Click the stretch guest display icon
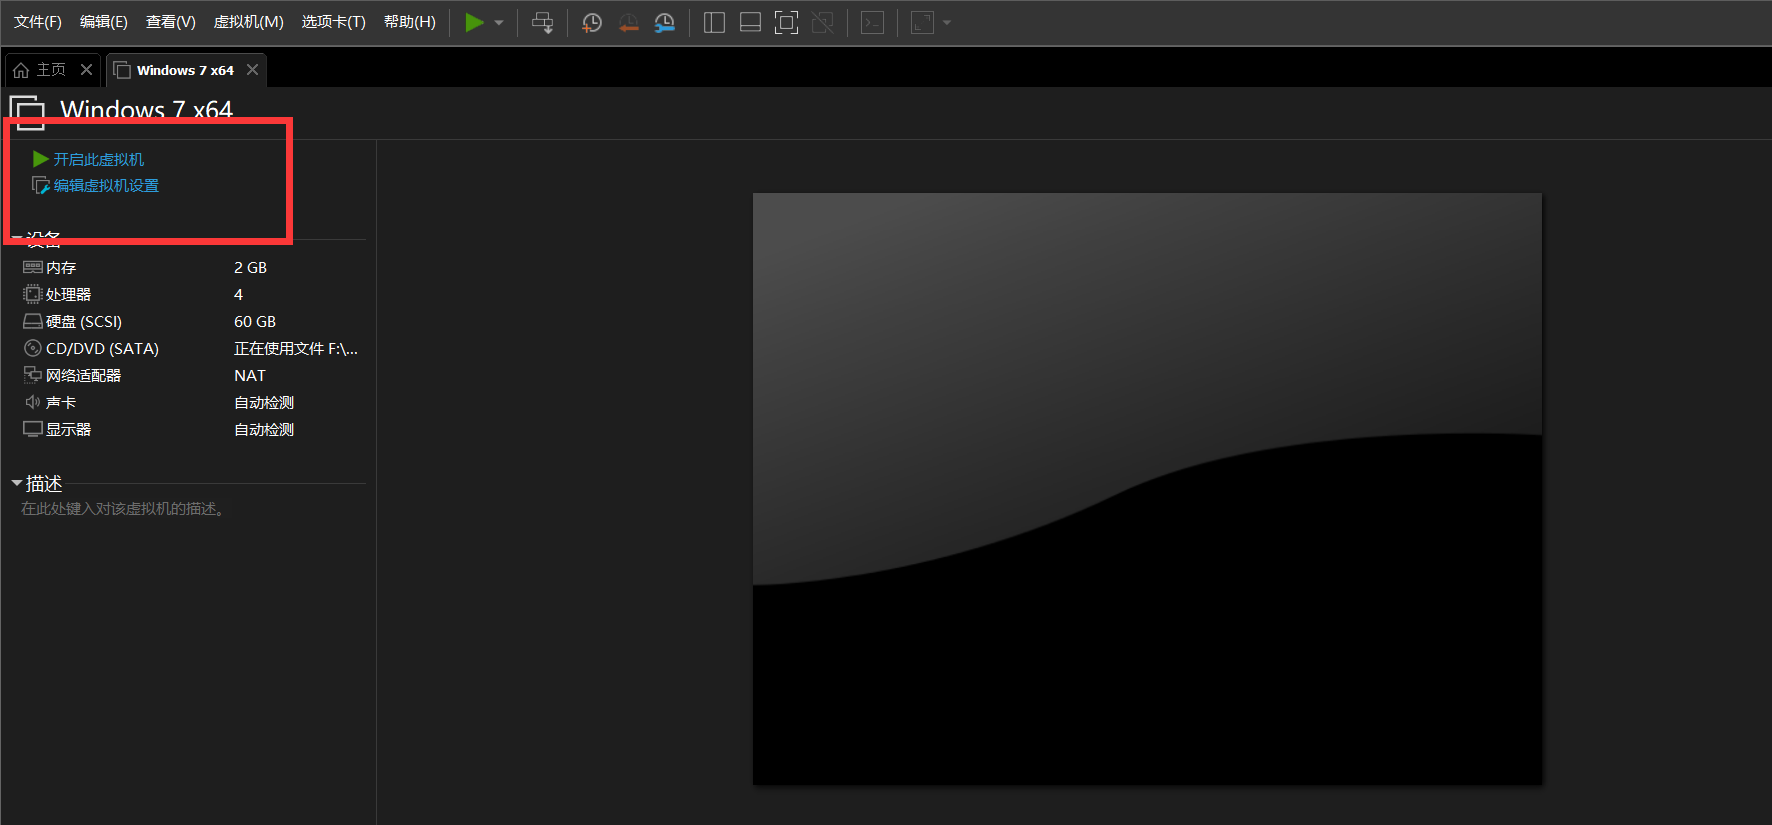The height and width of the screenshot is (825, 1772). (922, 22)
